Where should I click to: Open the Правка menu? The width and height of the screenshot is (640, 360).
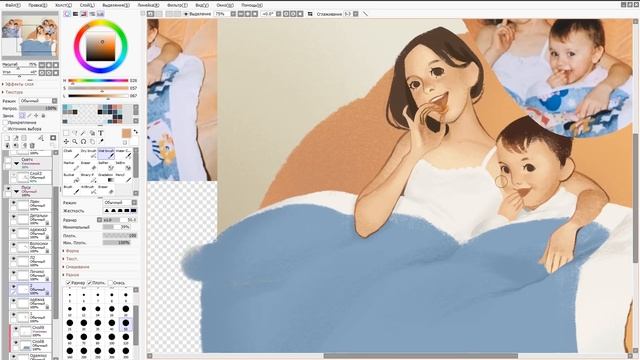point(38,5)
